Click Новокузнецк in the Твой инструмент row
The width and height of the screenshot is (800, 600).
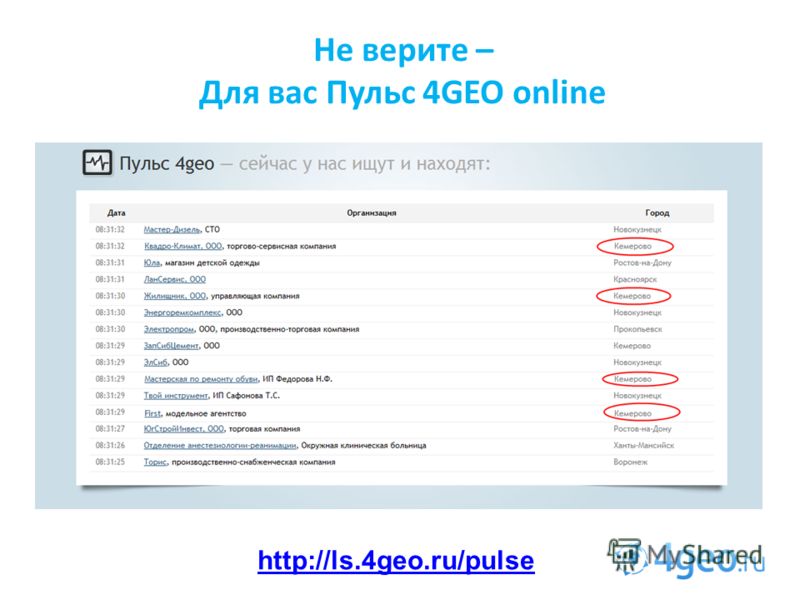(637, 395)
